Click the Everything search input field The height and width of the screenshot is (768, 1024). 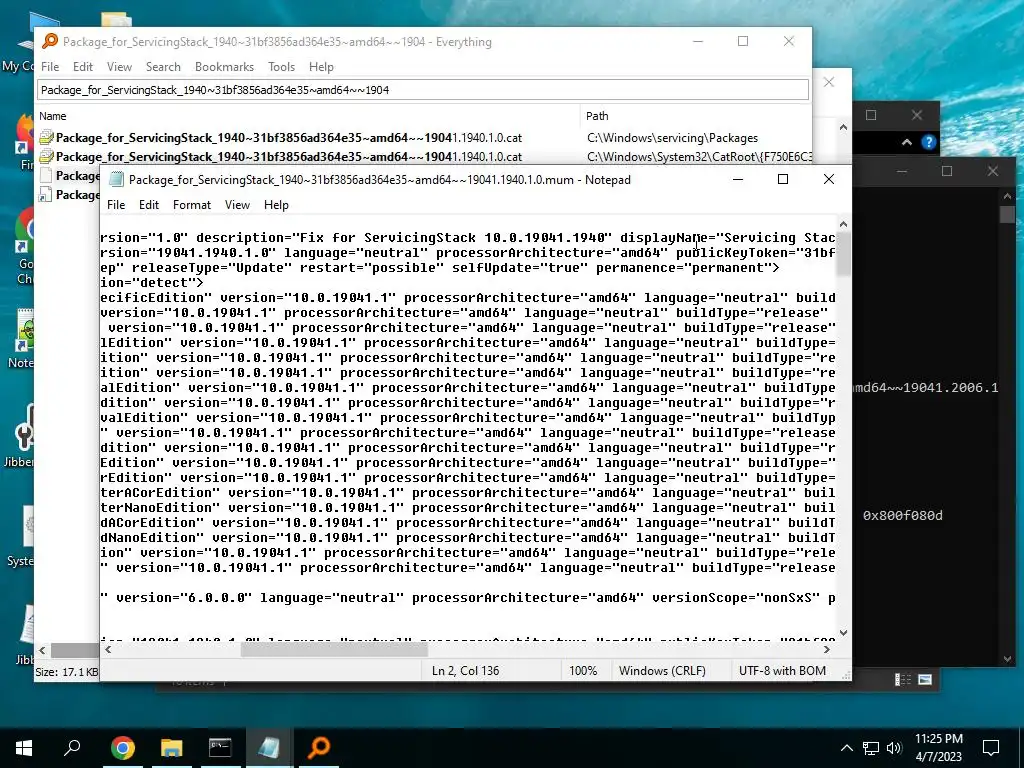(x=423, y=90)
